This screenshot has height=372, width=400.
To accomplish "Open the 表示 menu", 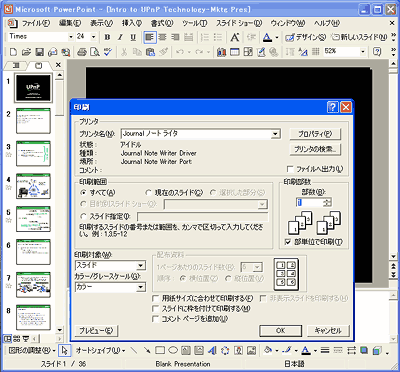I will [102, 23].
